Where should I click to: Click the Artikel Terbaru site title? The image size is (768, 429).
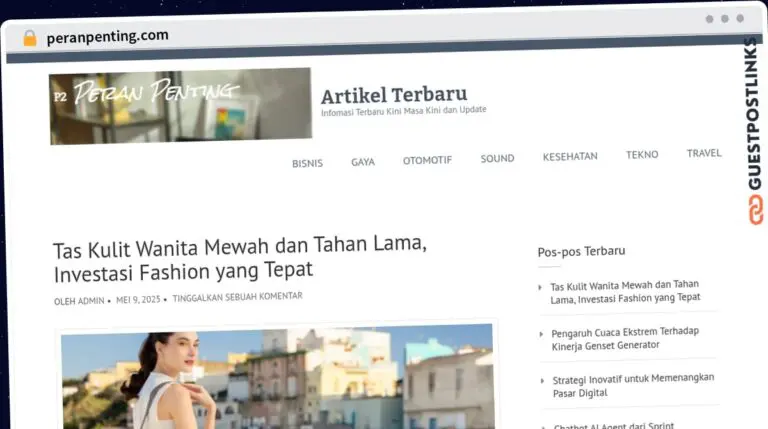tap(394, 95)
